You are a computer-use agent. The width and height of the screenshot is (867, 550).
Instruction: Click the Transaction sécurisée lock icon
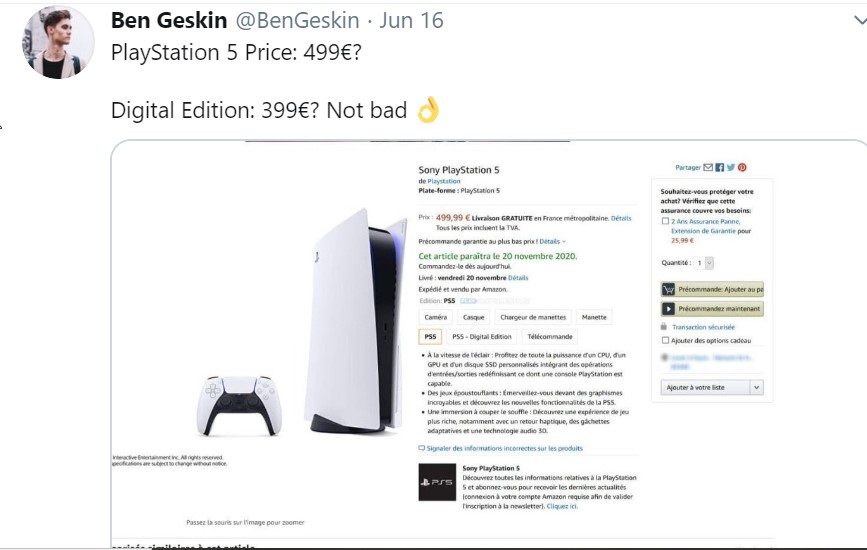pyautogui.click(x=664, y=327)
